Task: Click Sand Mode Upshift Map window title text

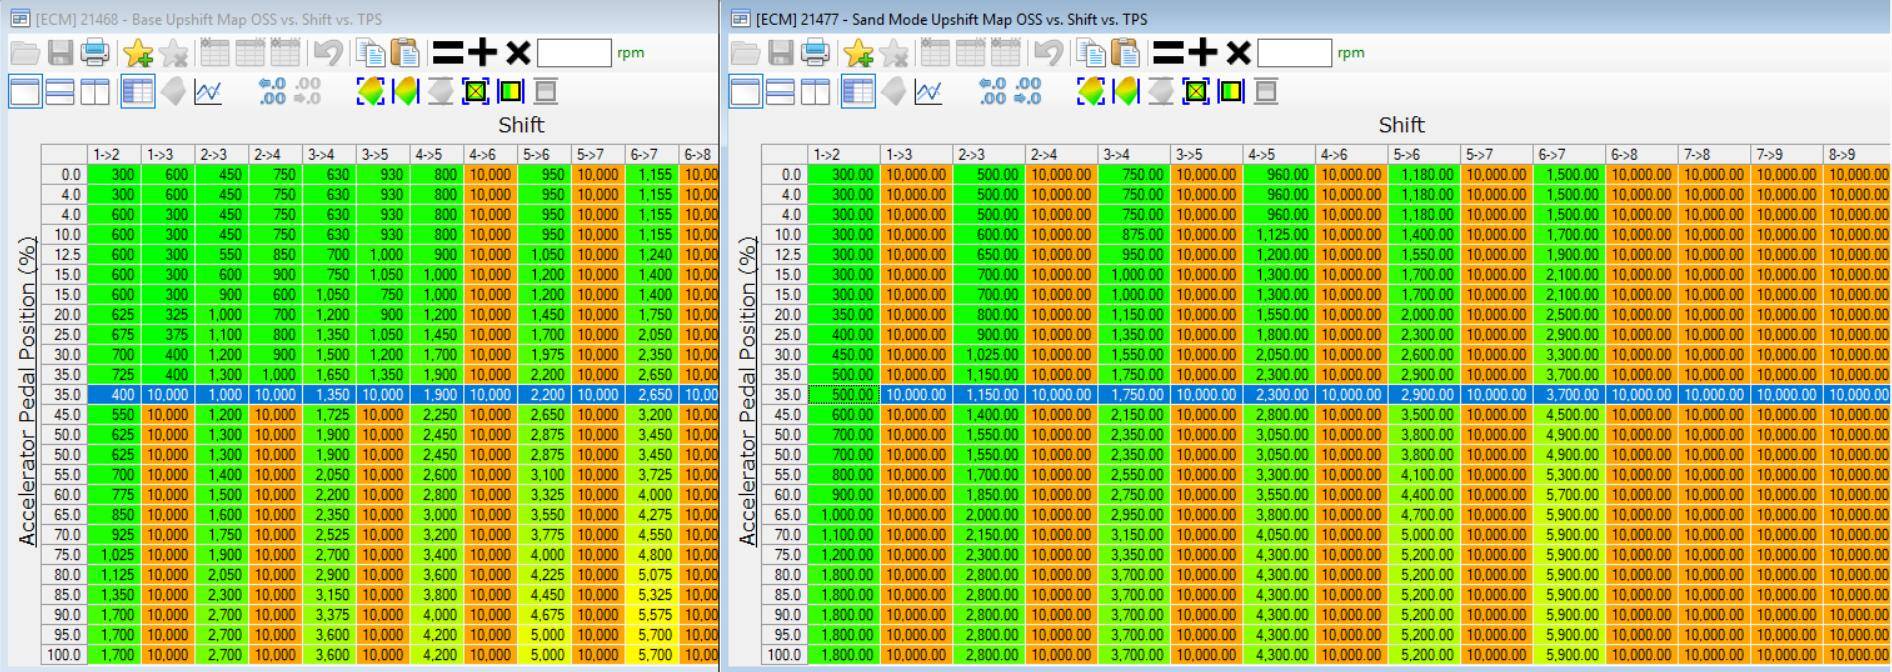Action: pos(951,19)
